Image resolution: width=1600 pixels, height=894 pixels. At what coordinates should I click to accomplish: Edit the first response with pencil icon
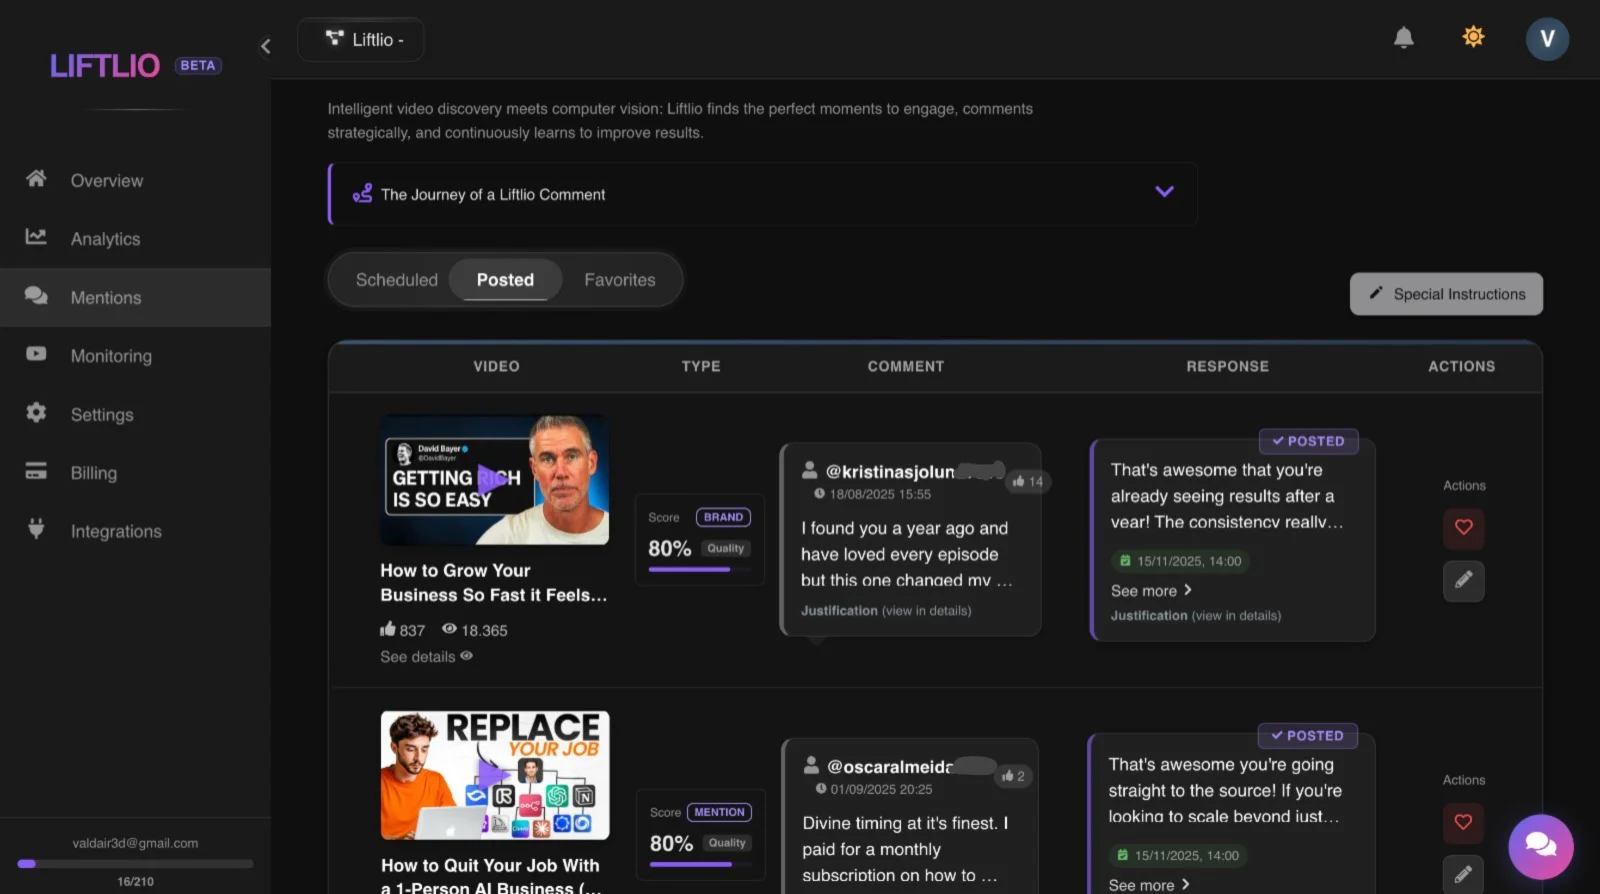click(1463, 580)
